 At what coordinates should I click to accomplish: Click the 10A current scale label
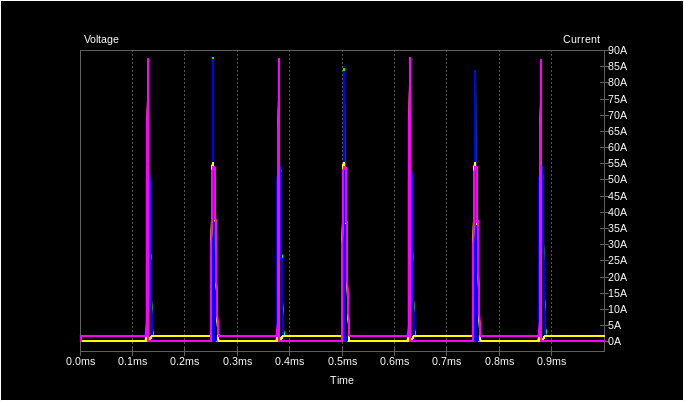pos(617,309)
